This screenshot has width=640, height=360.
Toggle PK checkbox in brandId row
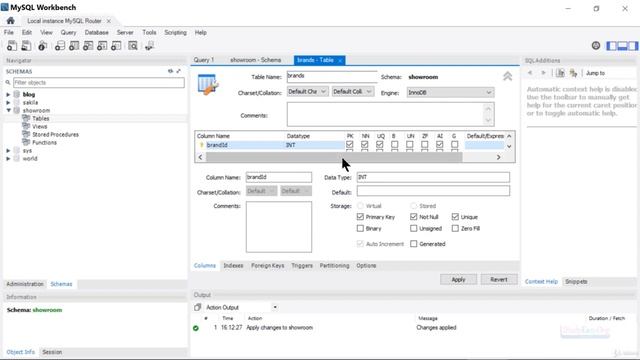[349, 144]
